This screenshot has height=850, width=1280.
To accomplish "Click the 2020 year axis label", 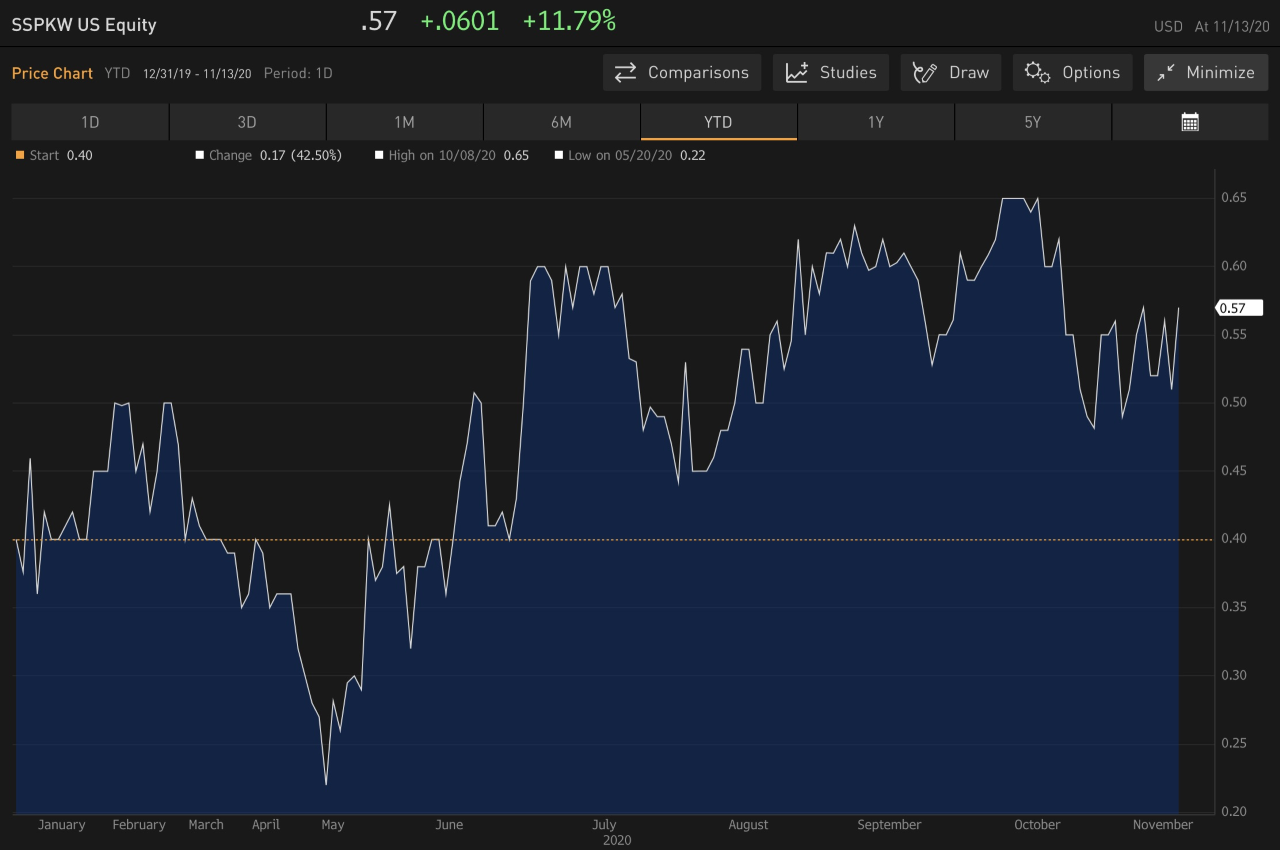I will click(x=617, y=841).
